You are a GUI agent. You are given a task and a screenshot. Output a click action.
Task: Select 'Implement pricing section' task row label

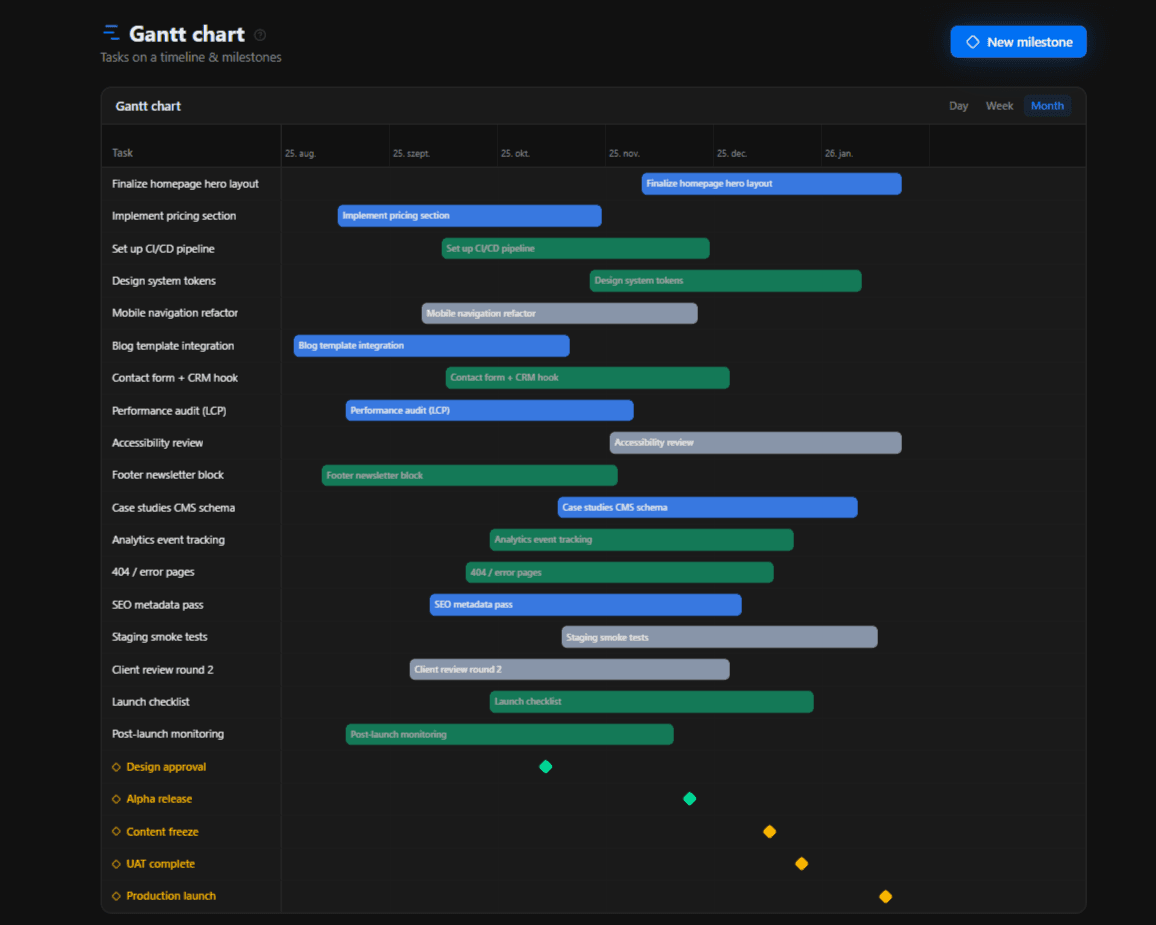174,216
